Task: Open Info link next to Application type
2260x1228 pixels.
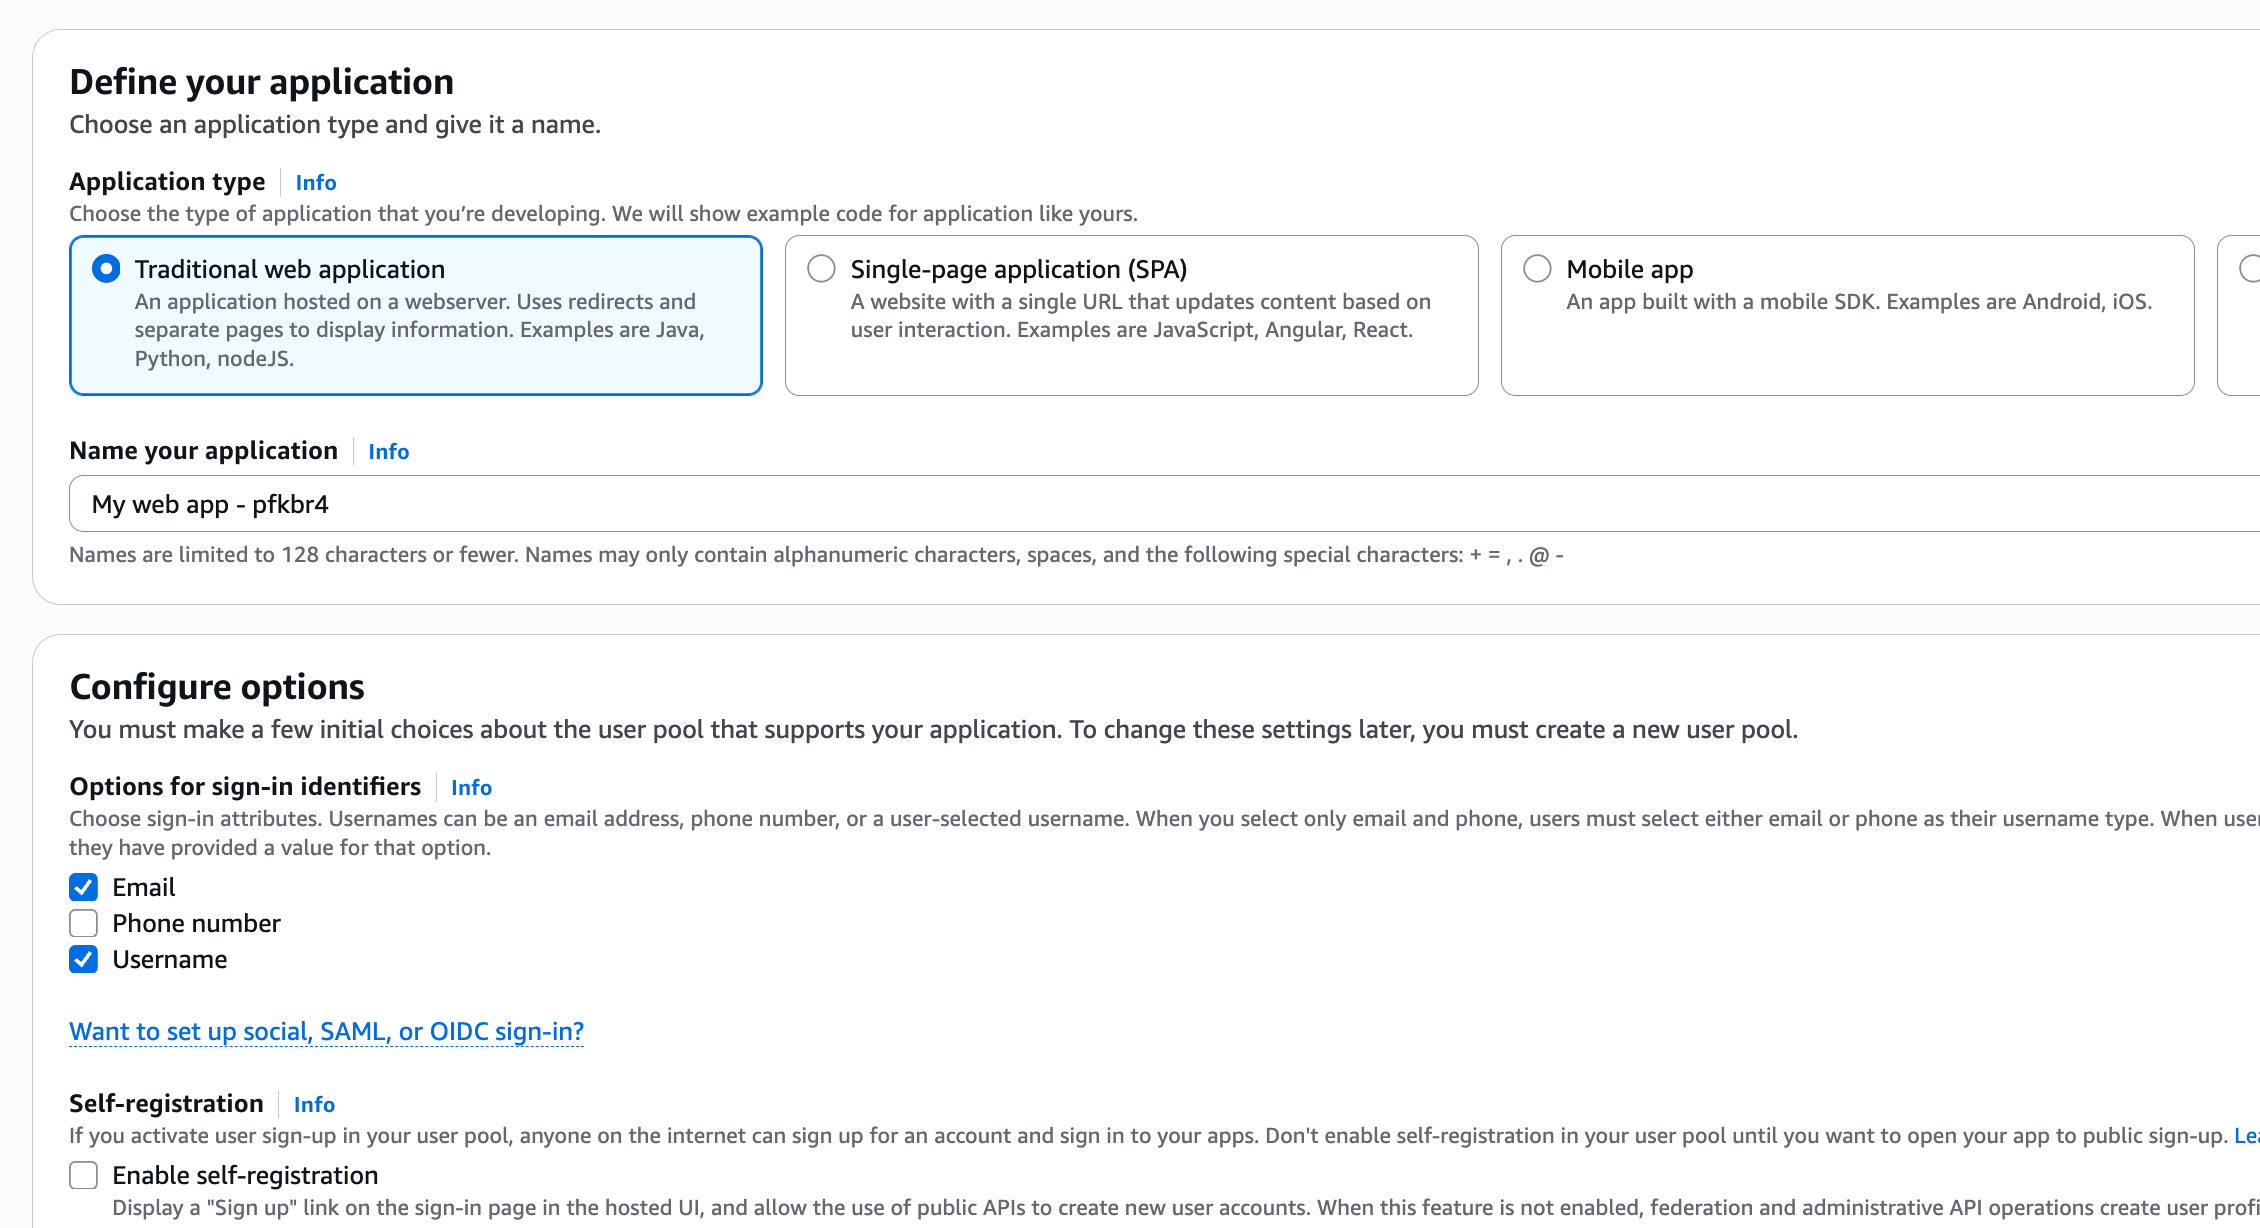Action: point(315,182)
